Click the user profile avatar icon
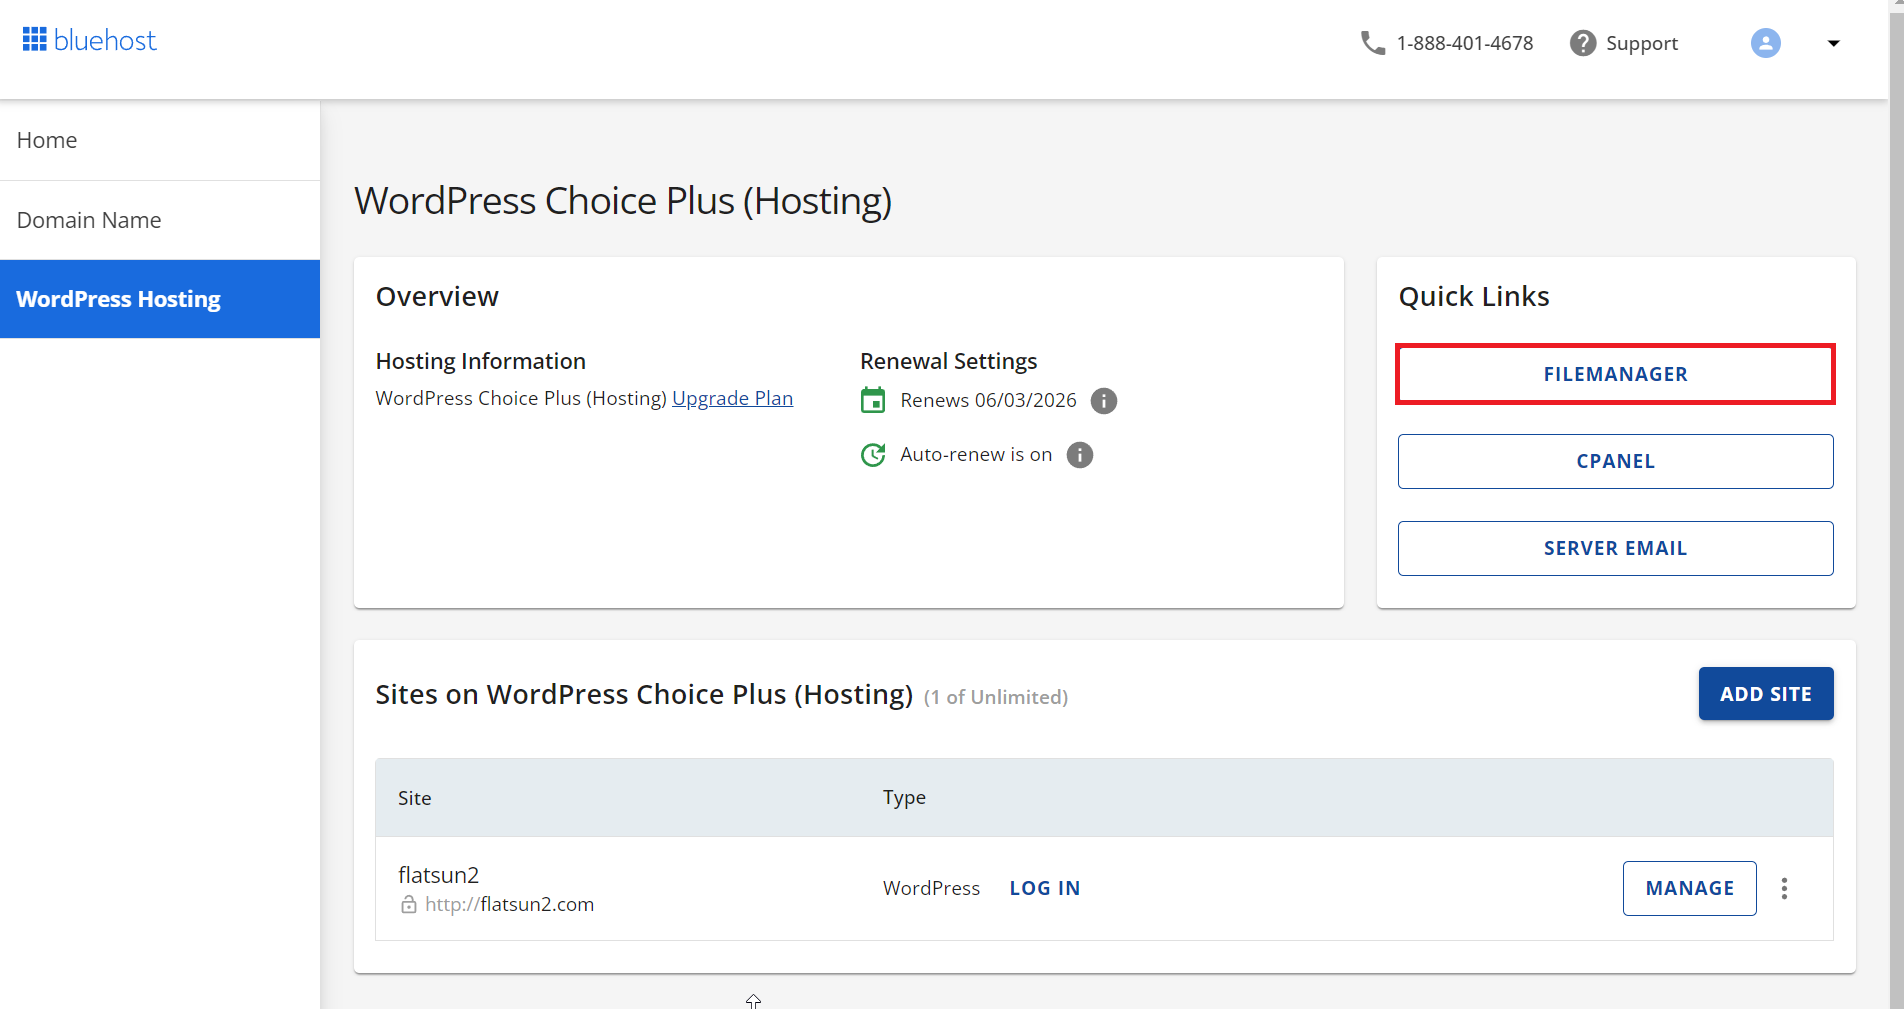This screenshot has height=1009, width=1904. [x=1766, y=43]
